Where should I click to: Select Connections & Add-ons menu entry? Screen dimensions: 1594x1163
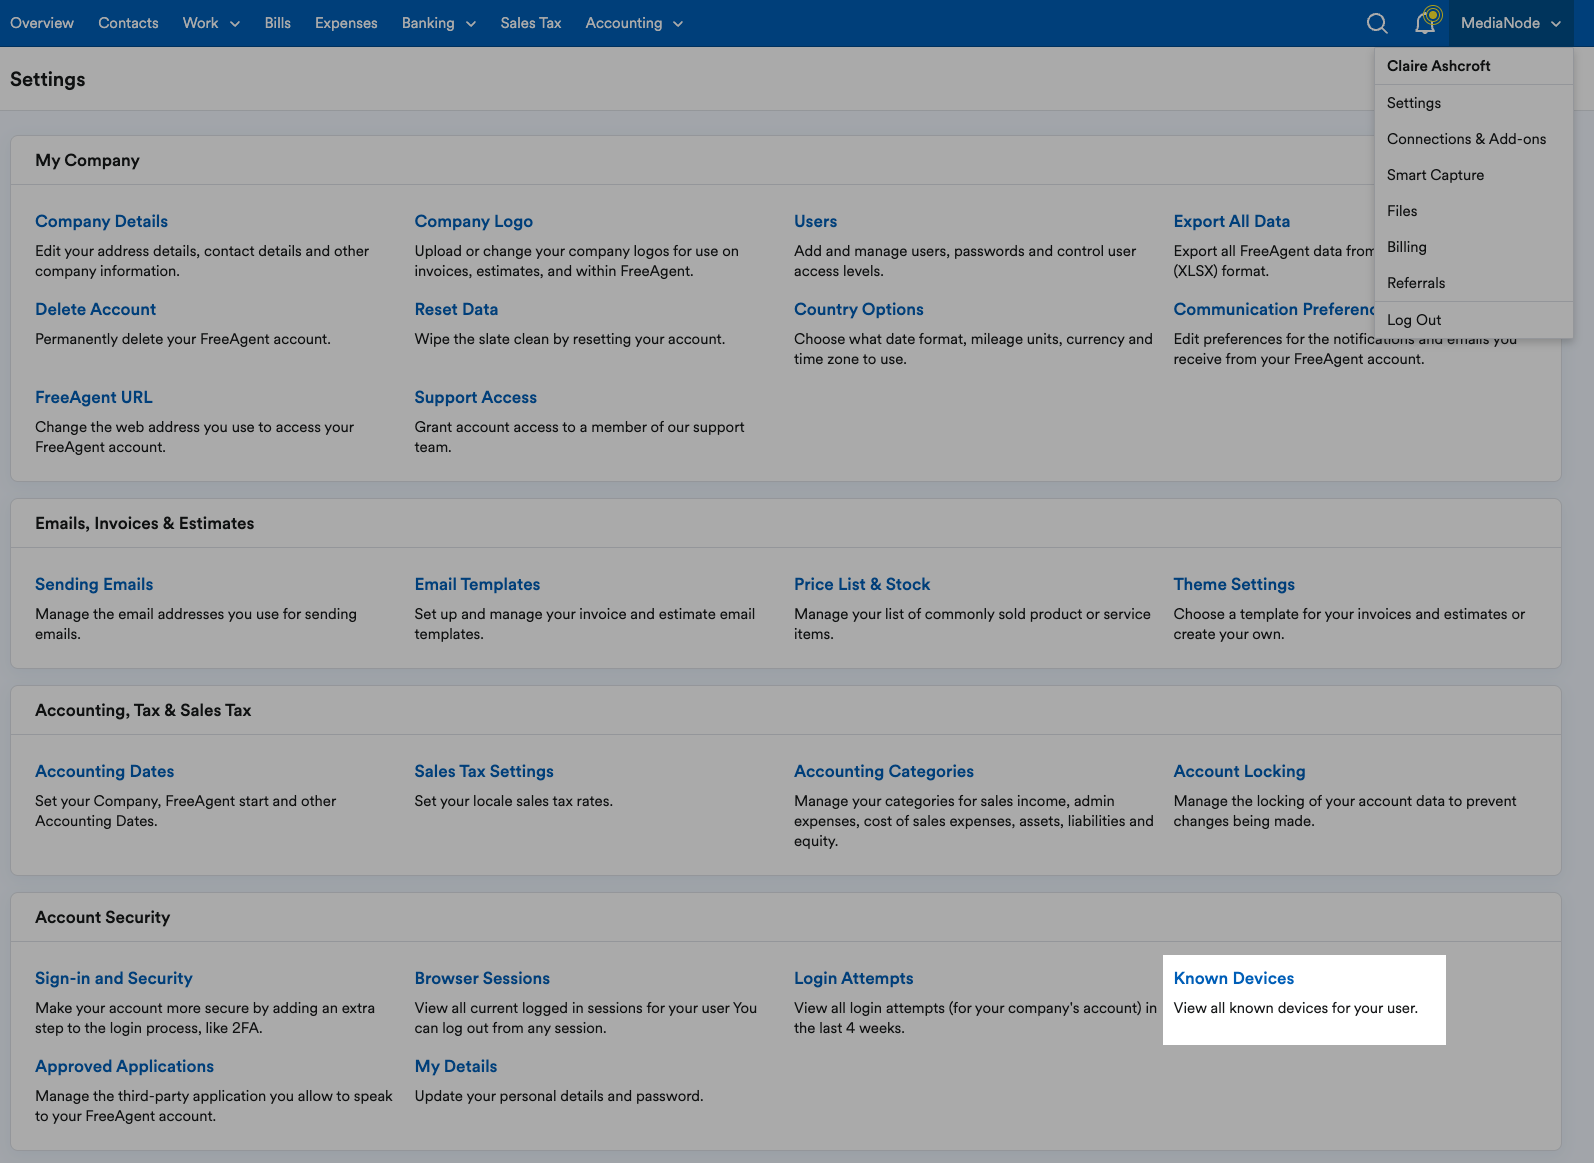click(x=1466, y=139)
